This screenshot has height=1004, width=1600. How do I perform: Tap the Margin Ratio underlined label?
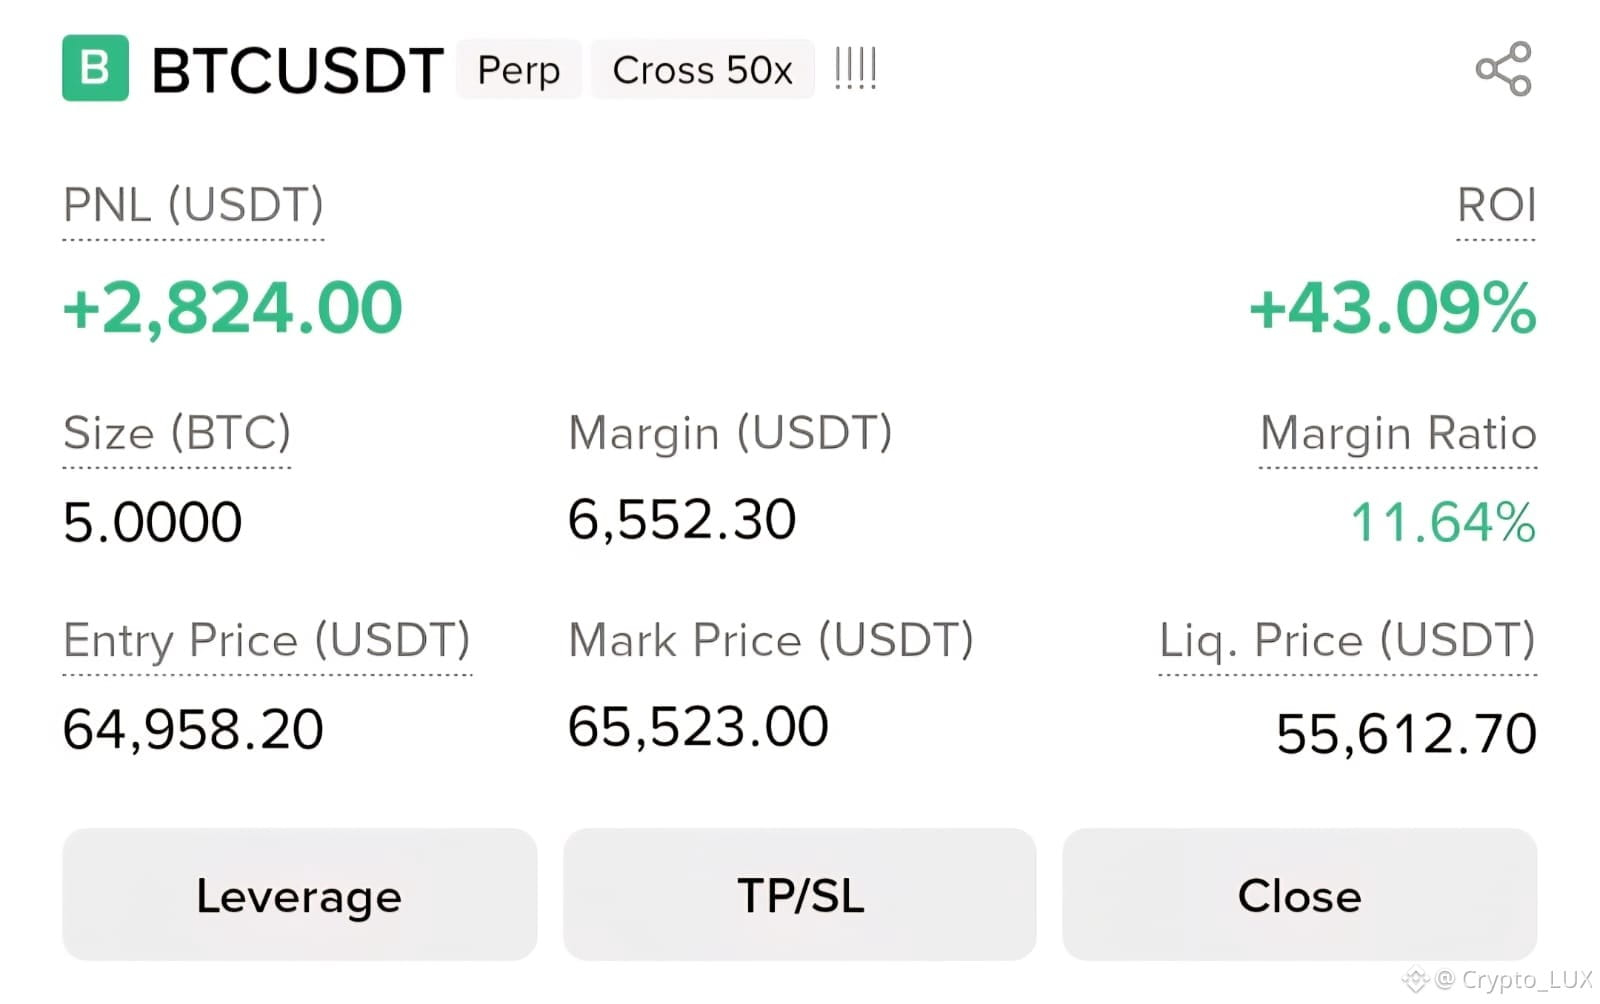click(x=1398, y=434)
